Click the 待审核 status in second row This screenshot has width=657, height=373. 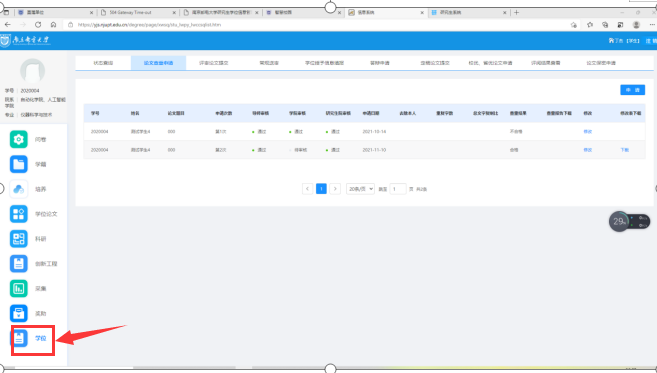[x=300, y=150]
